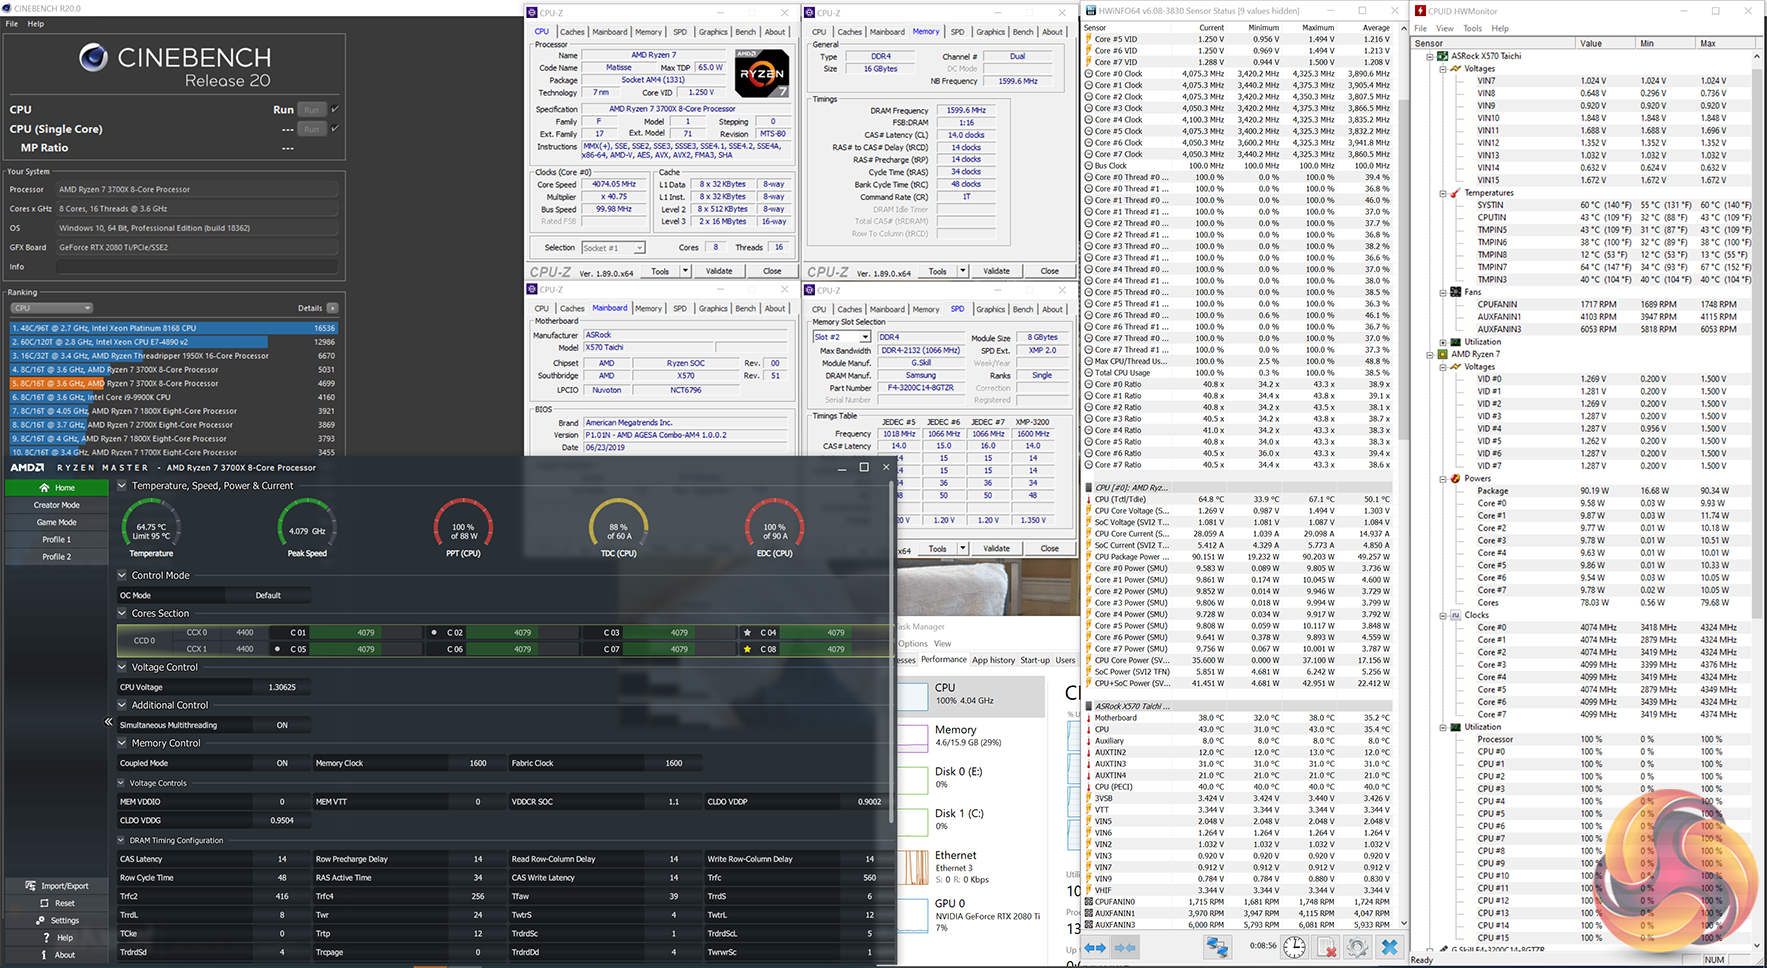The height and width of the screenshot is (968, 1767).
Task: Select Creator Mode in Ryzen Master
Action: click(x=56, y=505)
